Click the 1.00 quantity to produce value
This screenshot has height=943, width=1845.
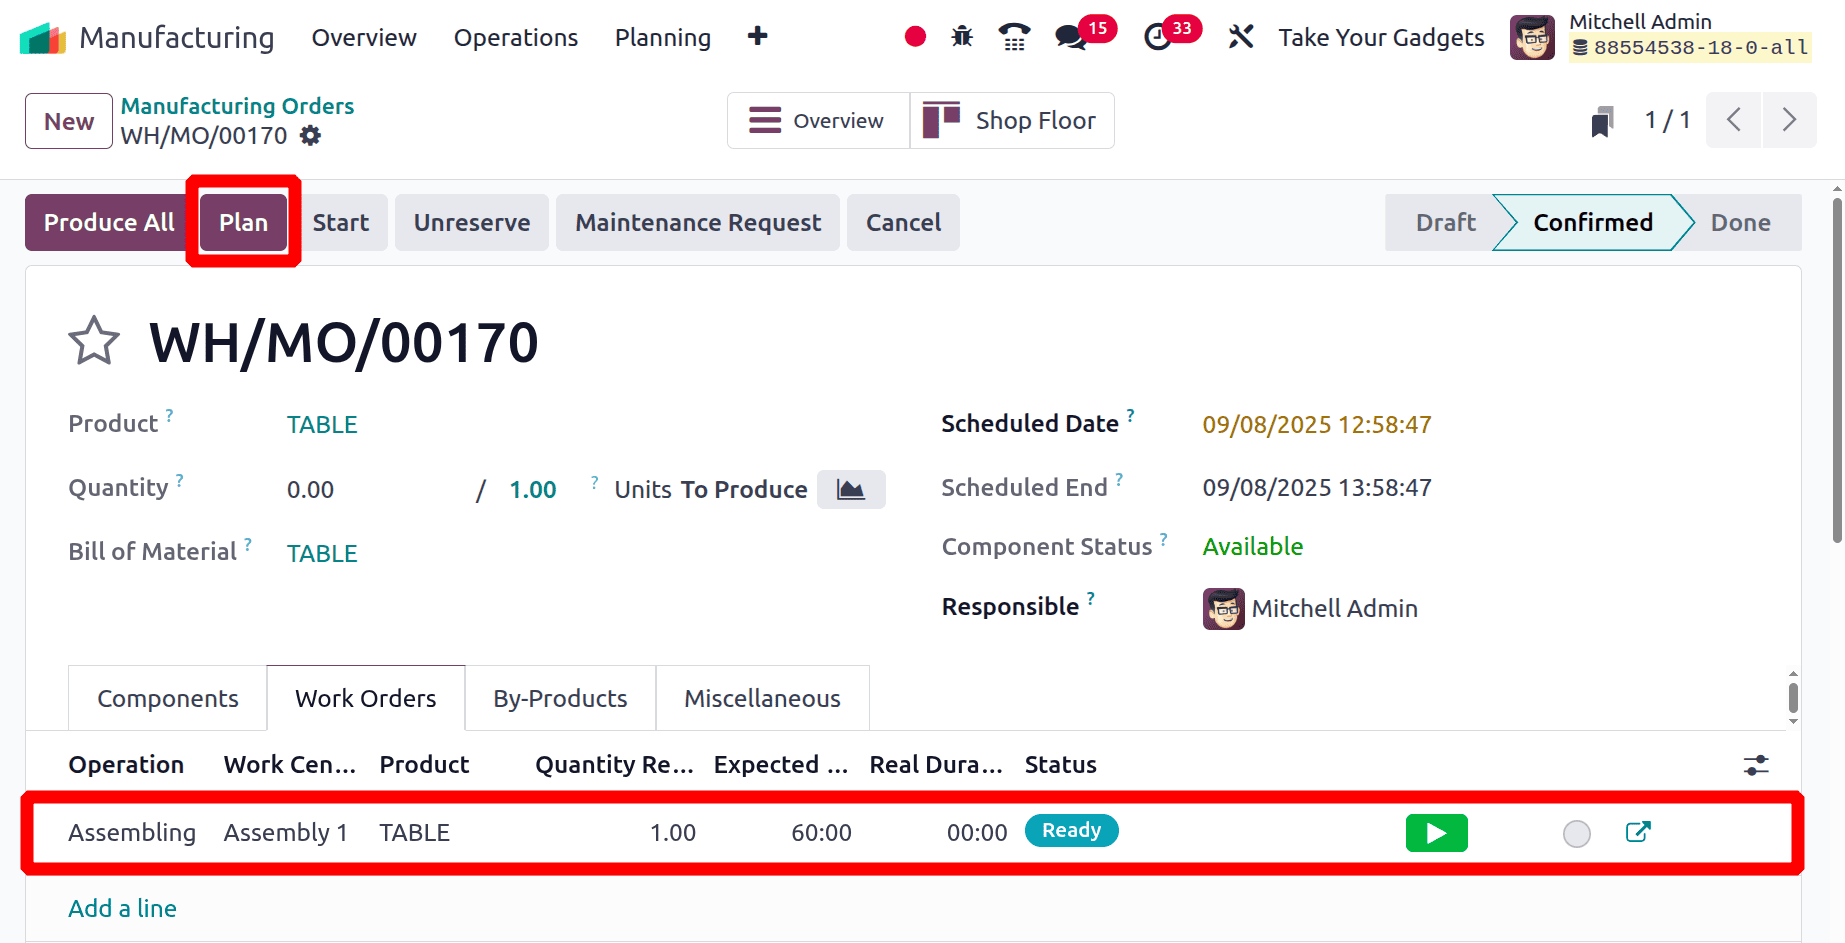coord(533,489)
